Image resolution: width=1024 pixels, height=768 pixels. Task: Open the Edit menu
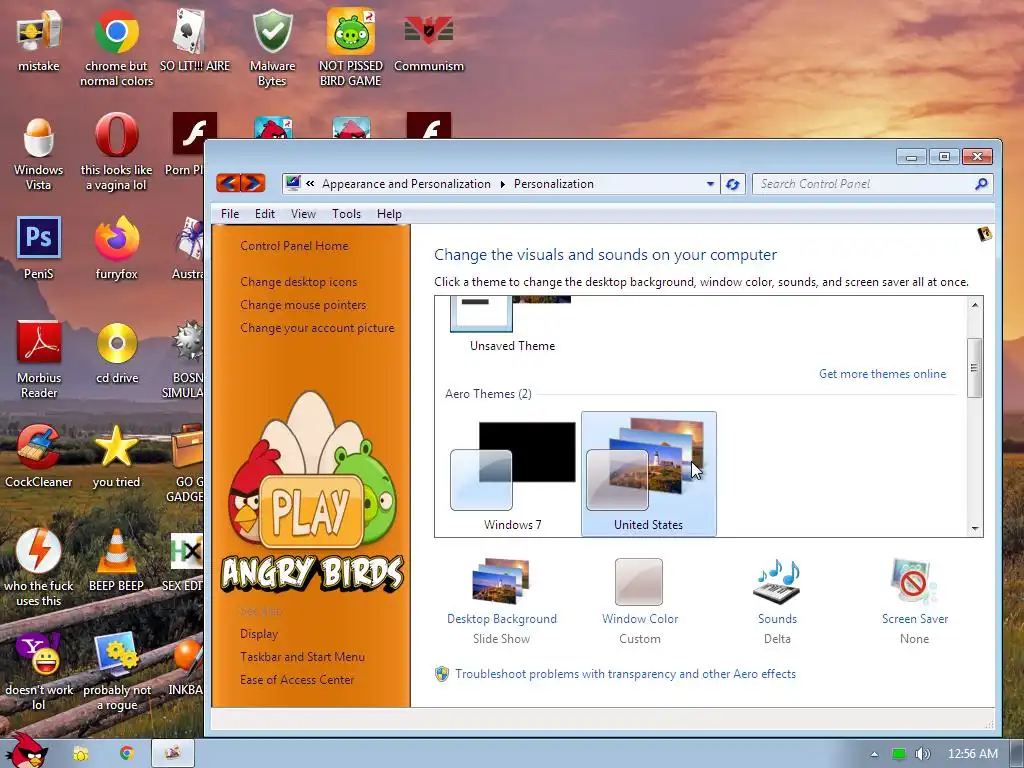click(x=264, y=214)
